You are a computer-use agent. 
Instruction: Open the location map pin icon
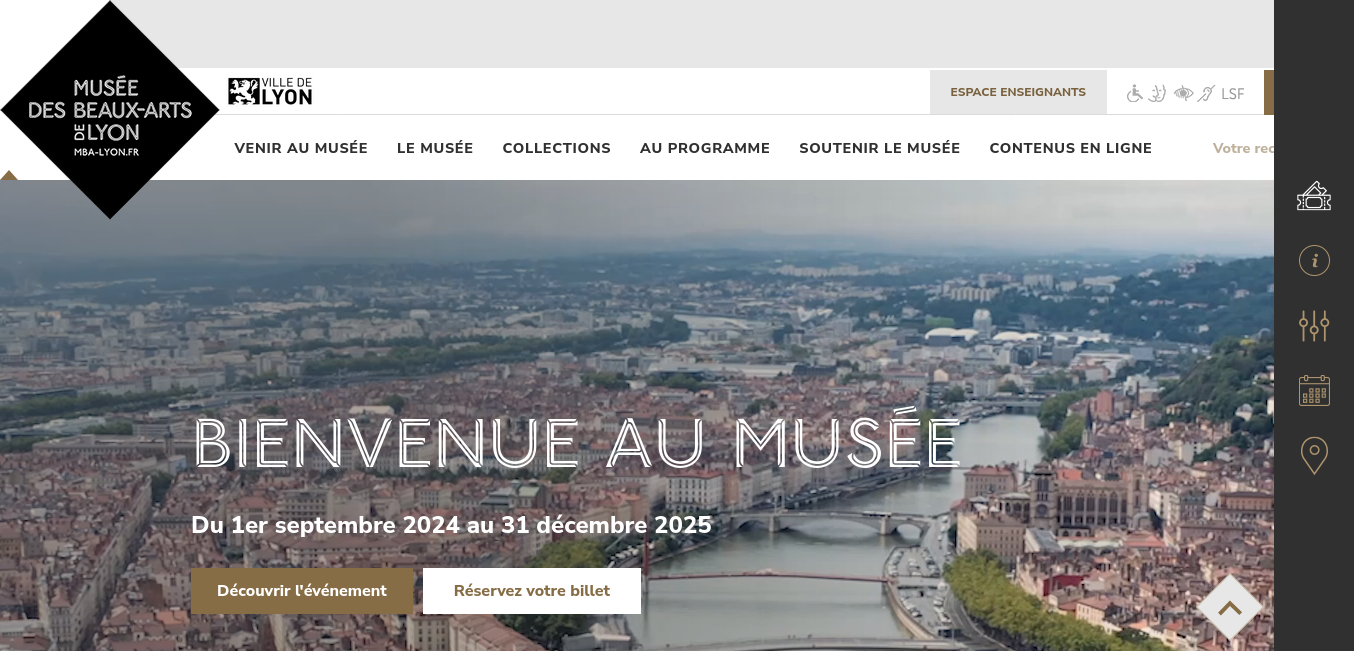coord(1314,456)
